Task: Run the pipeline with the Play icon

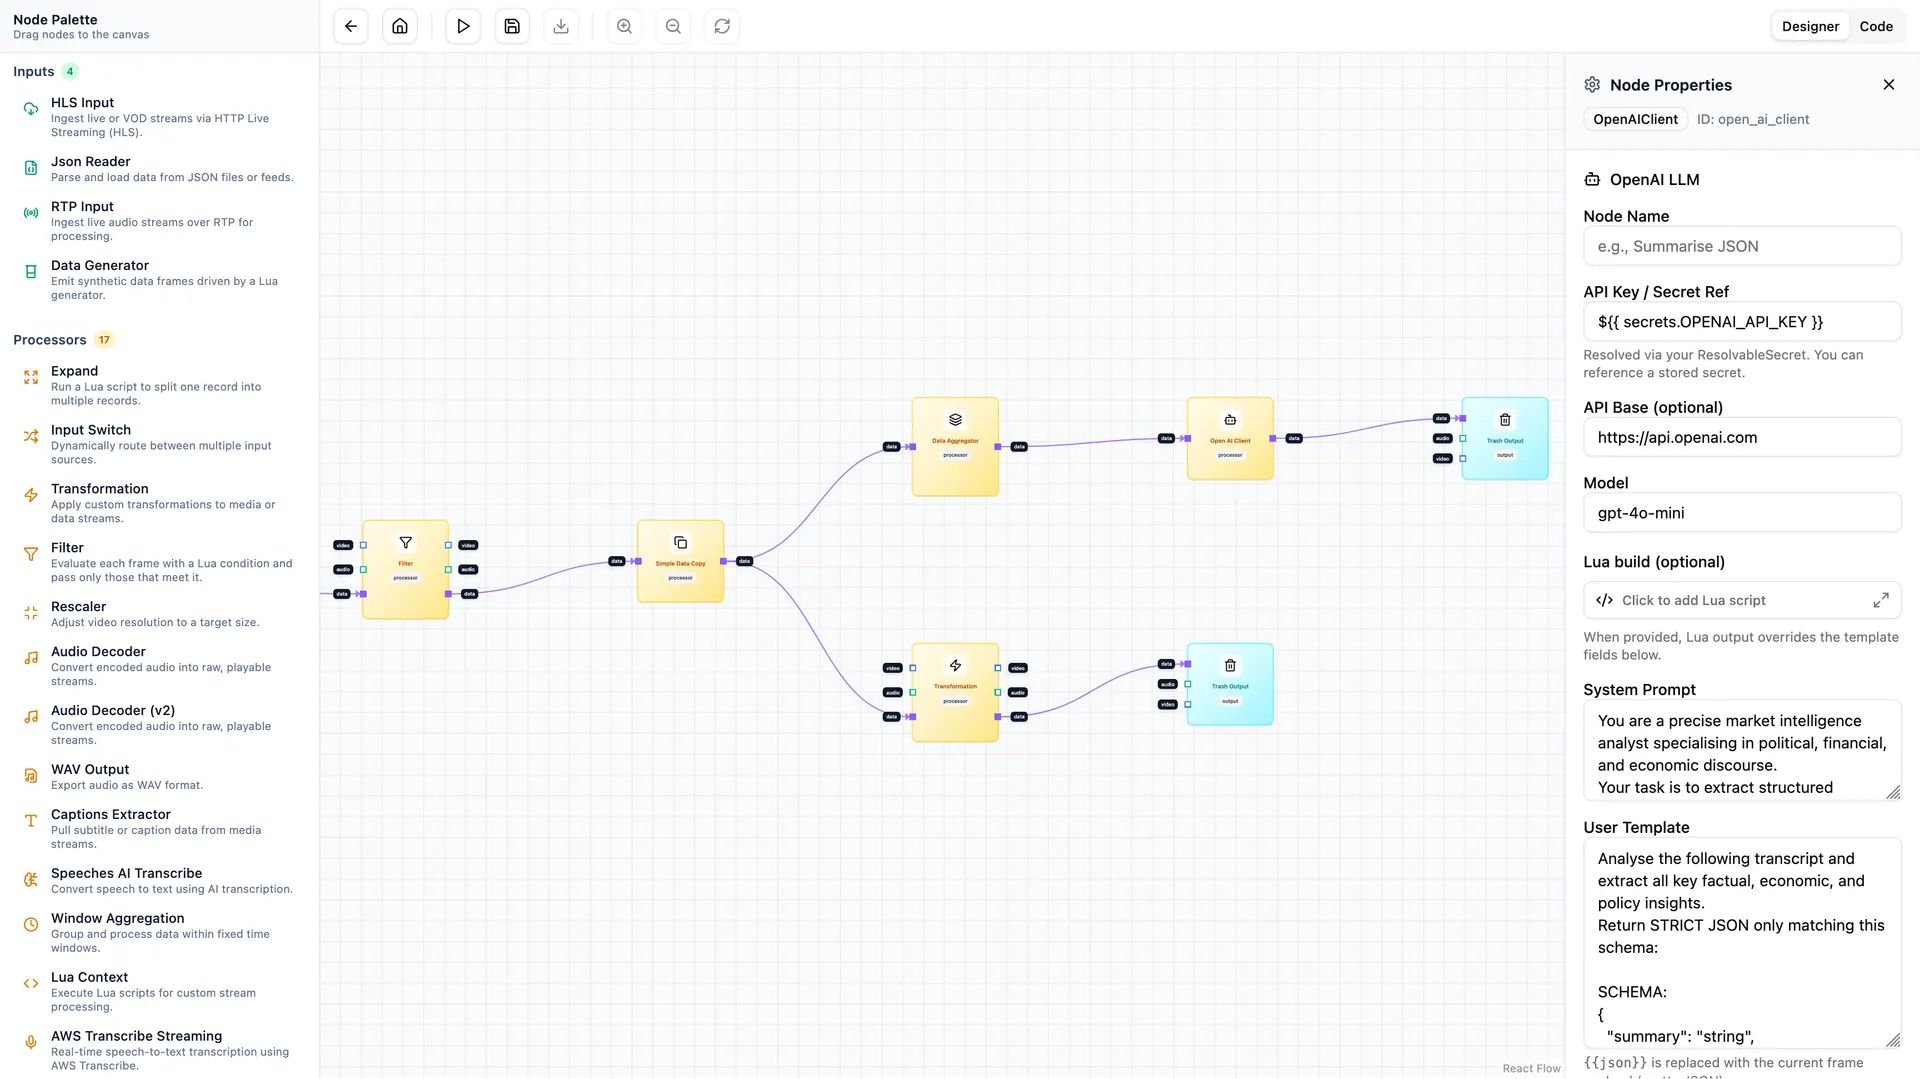Action: (462, 26)
